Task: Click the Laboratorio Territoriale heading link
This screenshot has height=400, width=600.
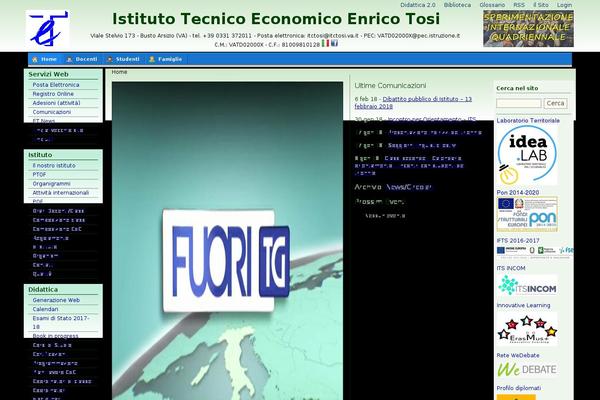Action: click(x=528, y=121)
